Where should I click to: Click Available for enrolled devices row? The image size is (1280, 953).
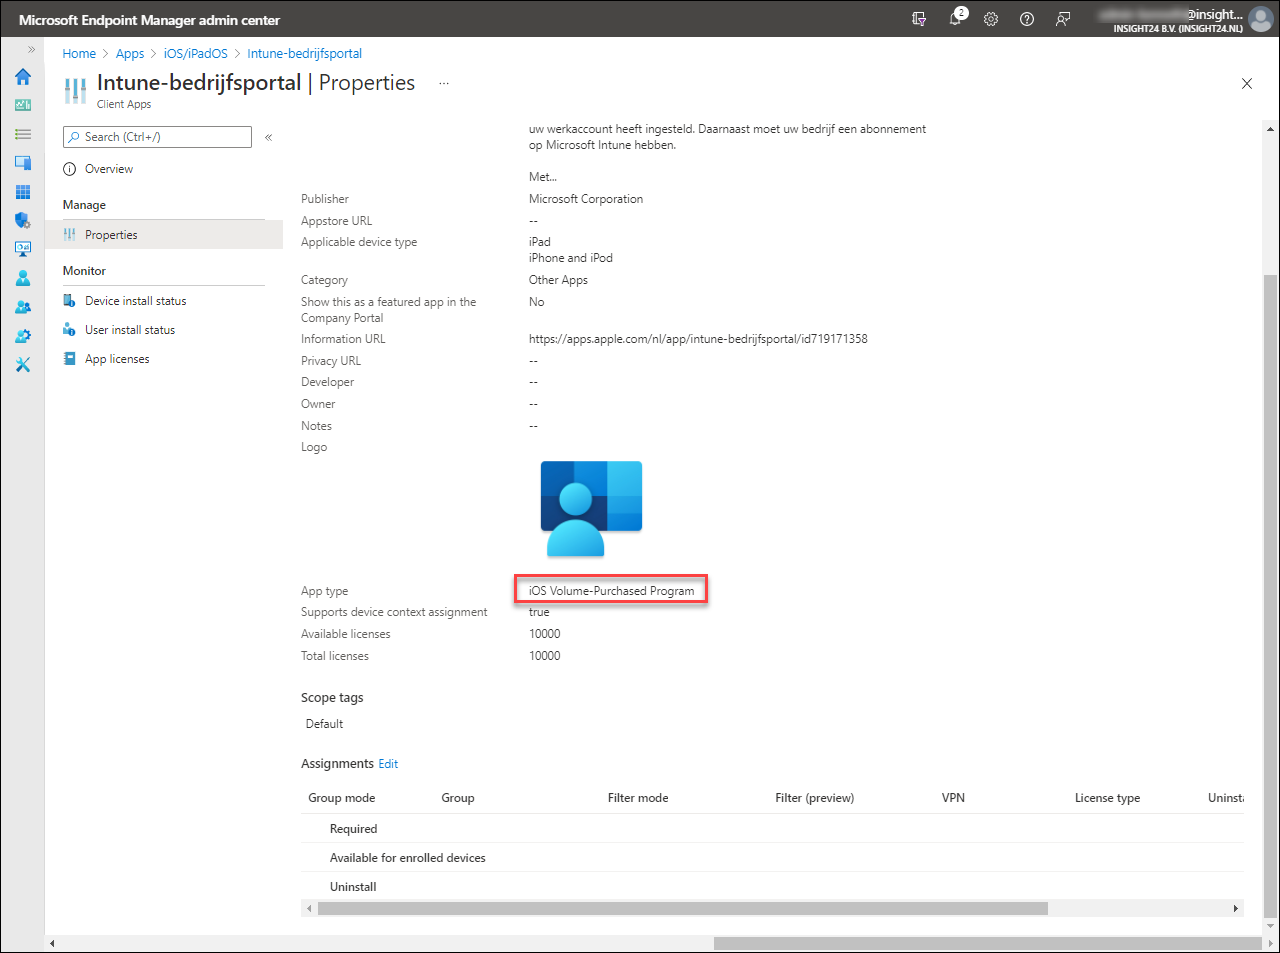click(x=772, y=858)
